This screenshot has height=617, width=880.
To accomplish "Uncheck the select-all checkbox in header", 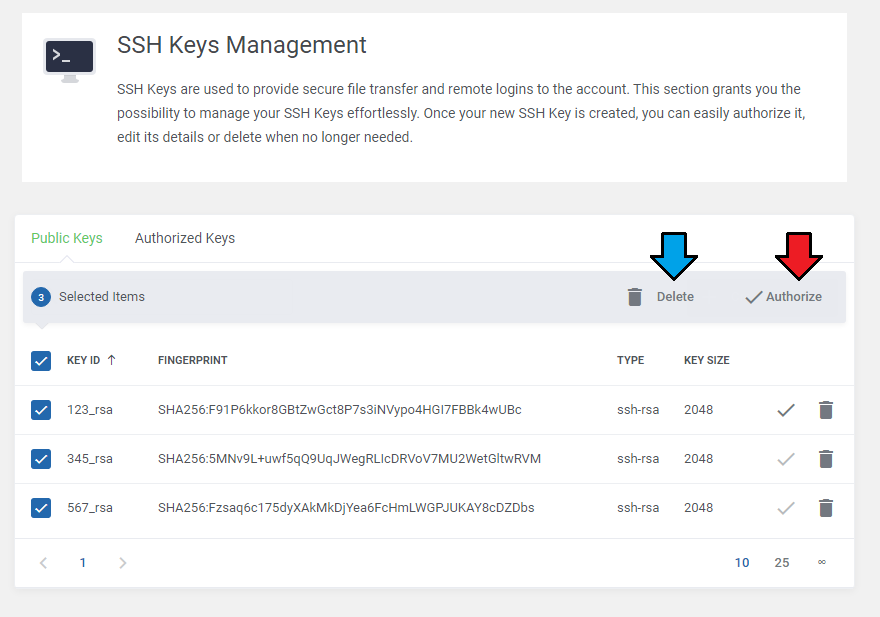I will click(x=41, y=361).
